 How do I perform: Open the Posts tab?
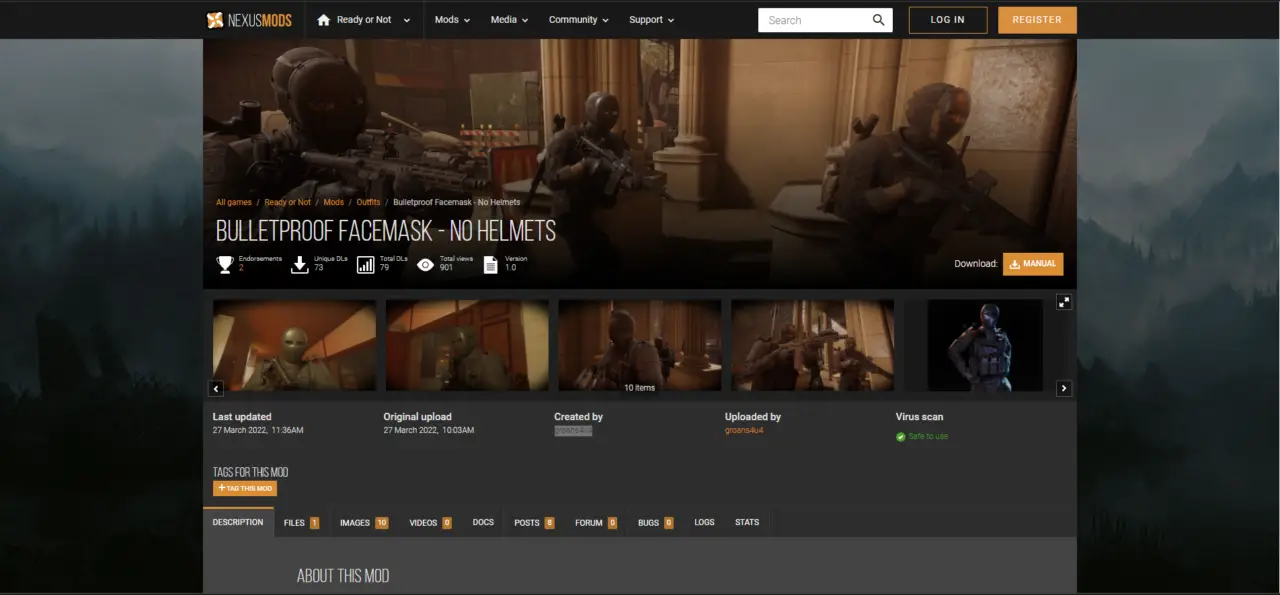coord(534,522)
